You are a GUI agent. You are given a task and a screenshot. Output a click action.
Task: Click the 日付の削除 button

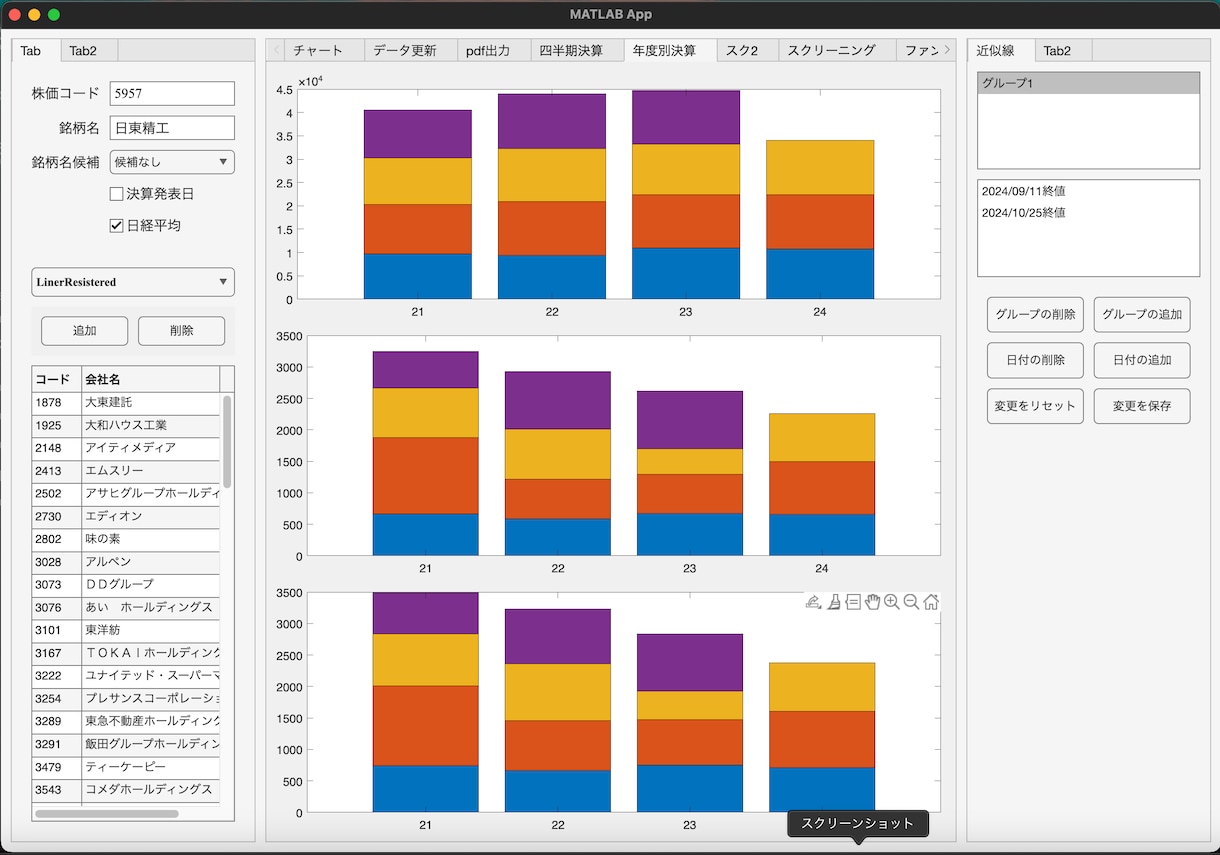tap(1035, 360)
